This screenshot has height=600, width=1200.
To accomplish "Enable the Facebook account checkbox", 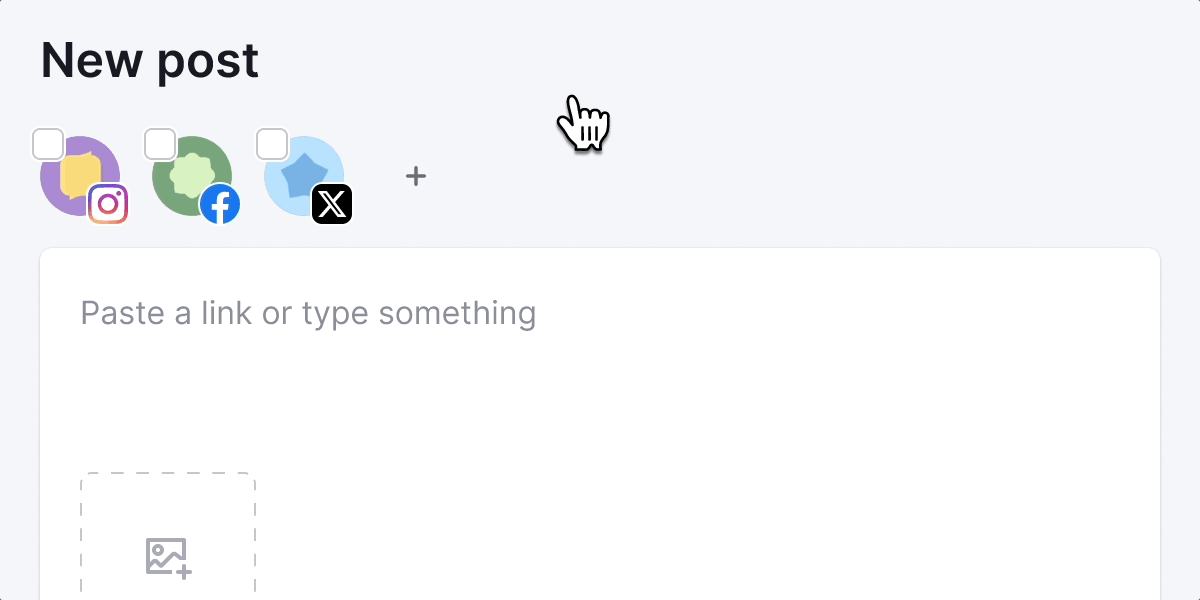I will [x=160, y=144].
